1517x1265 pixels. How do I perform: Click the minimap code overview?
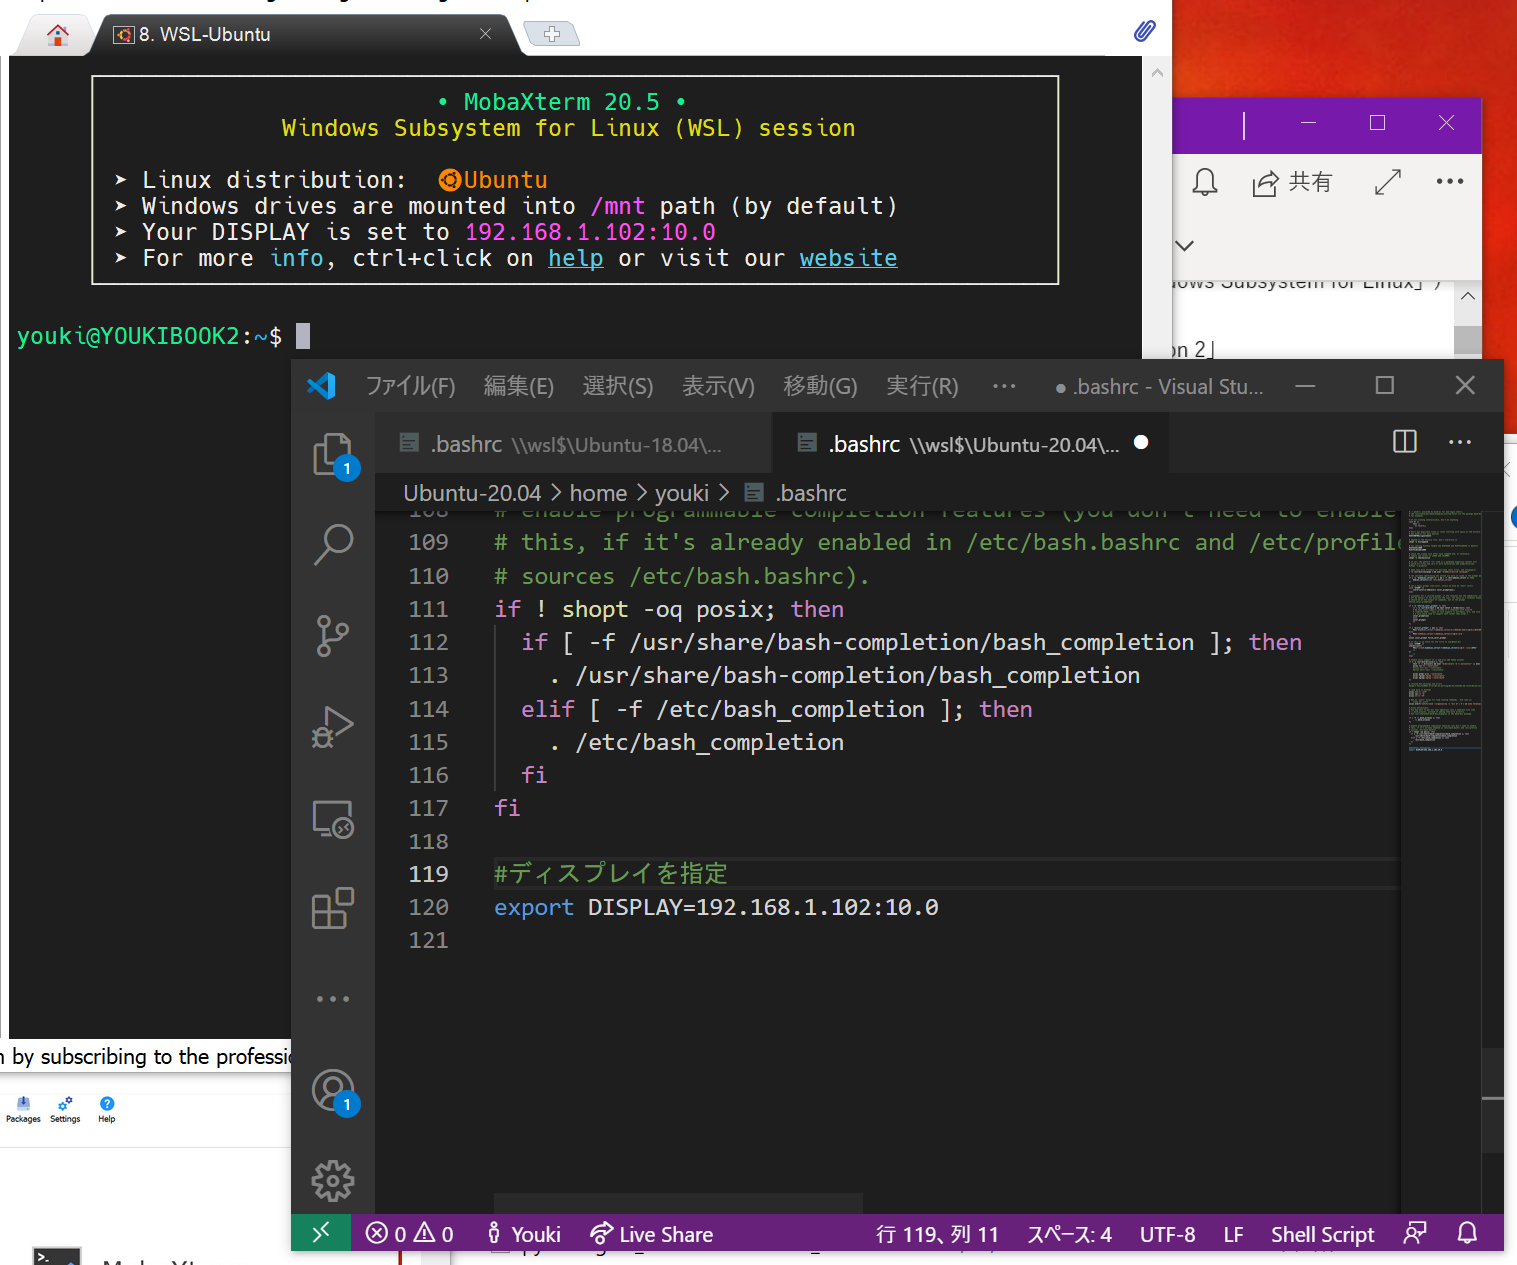1443,630
